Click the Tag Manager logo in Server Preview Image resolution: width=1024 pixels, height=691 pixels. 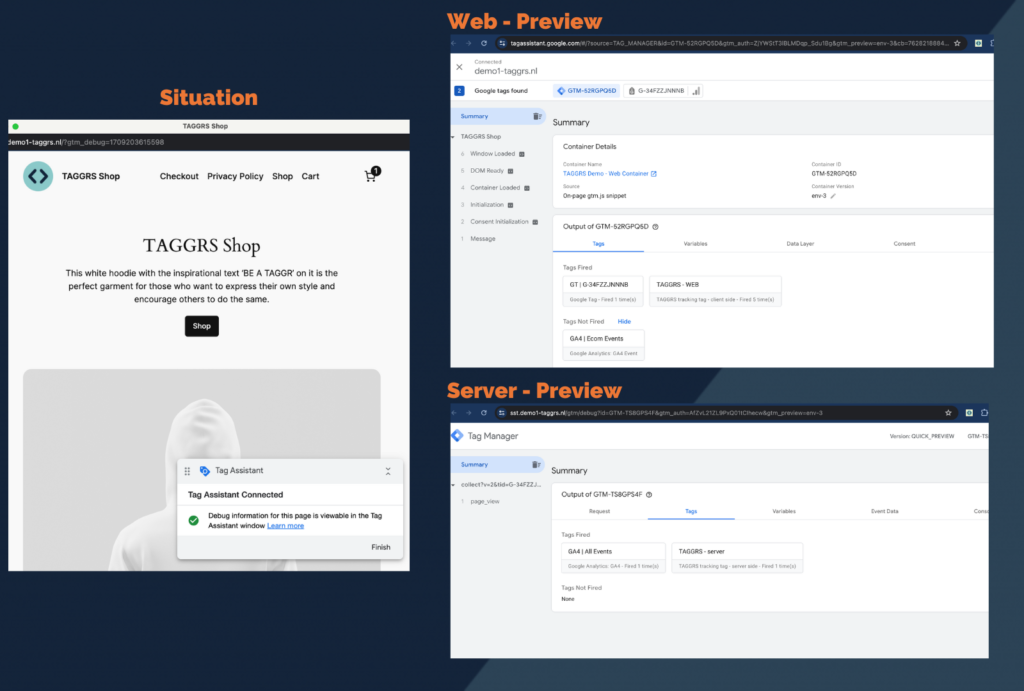457,436
